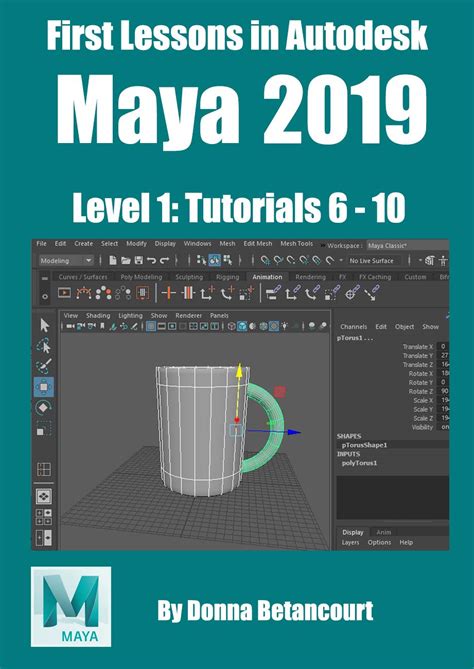Open the Mesh Tools menu
The width and height of the screenshot is (474, 669).
(297, 244)
